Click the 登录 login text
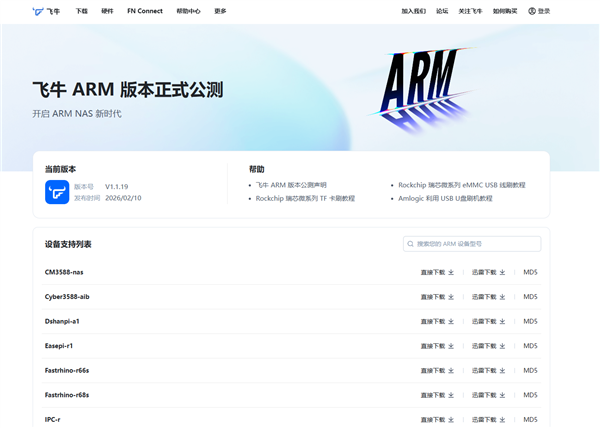Screen dimensions: 600x428 [x=544, y=11]
